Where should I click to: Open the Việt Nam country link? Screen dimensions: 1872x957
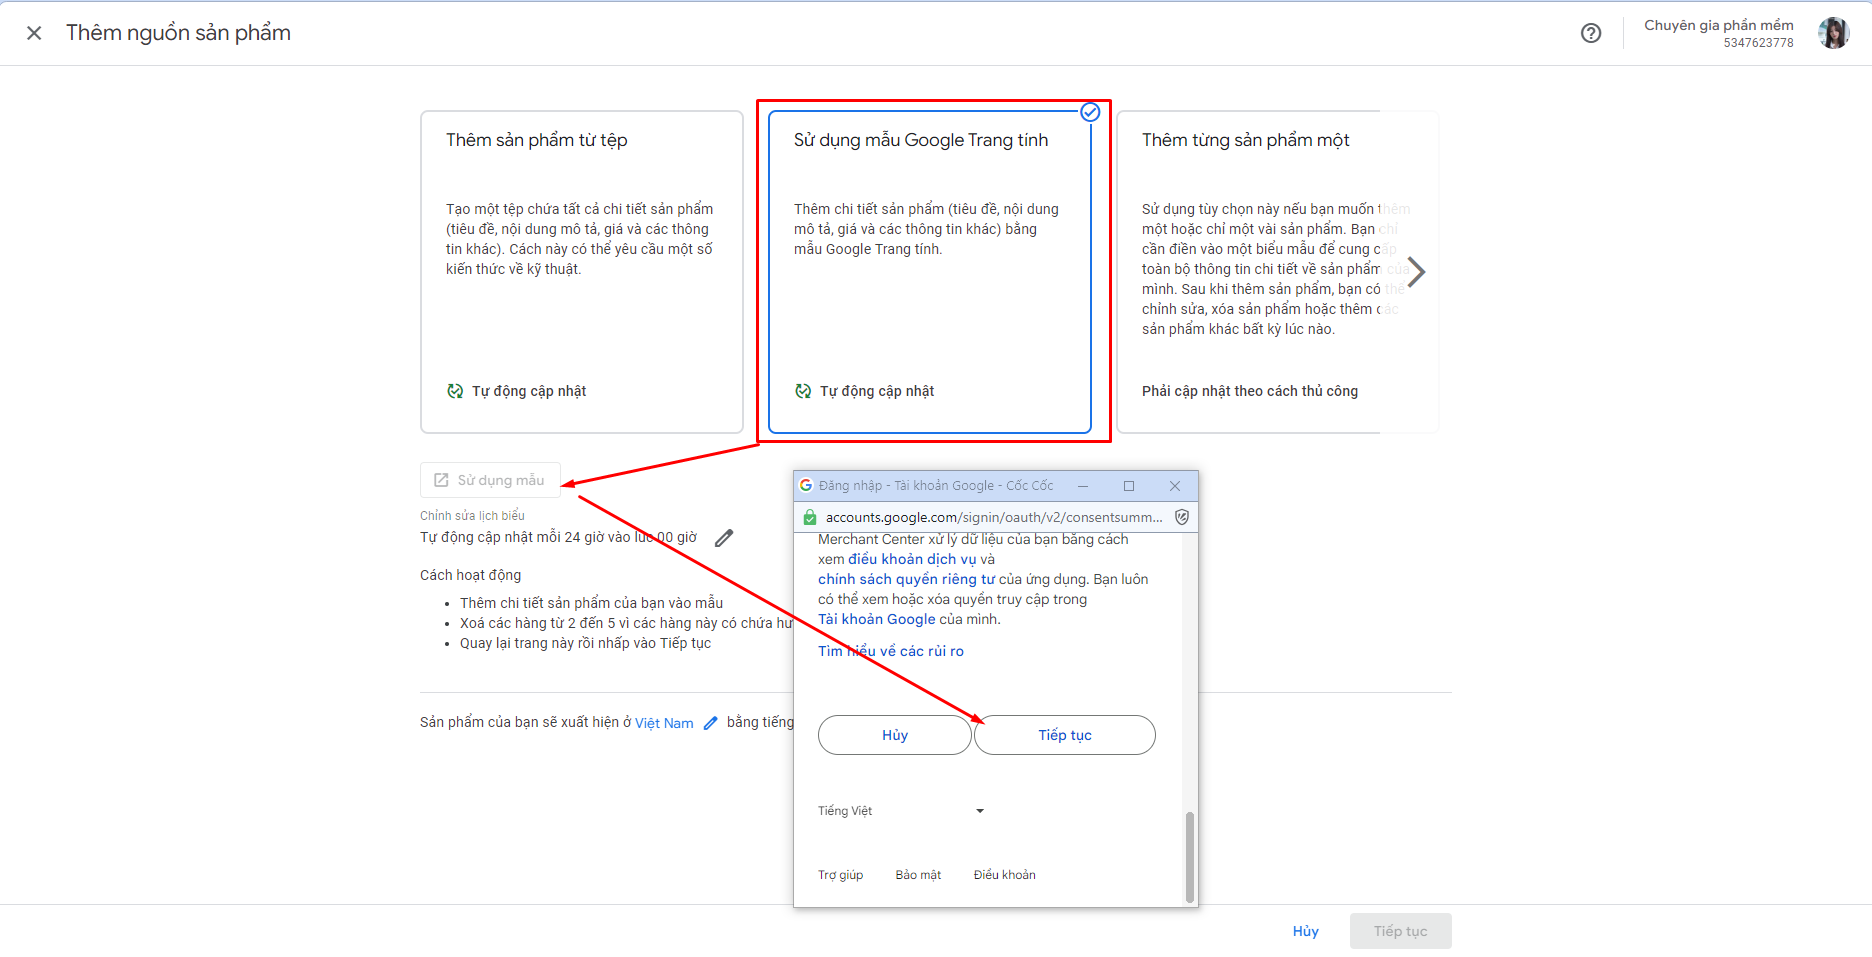tap(664, 723)
